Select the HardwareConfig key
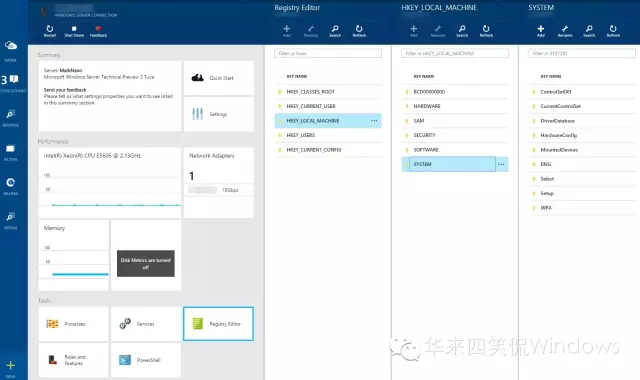This screenshot has width=640, height=380. pos(582,135)
